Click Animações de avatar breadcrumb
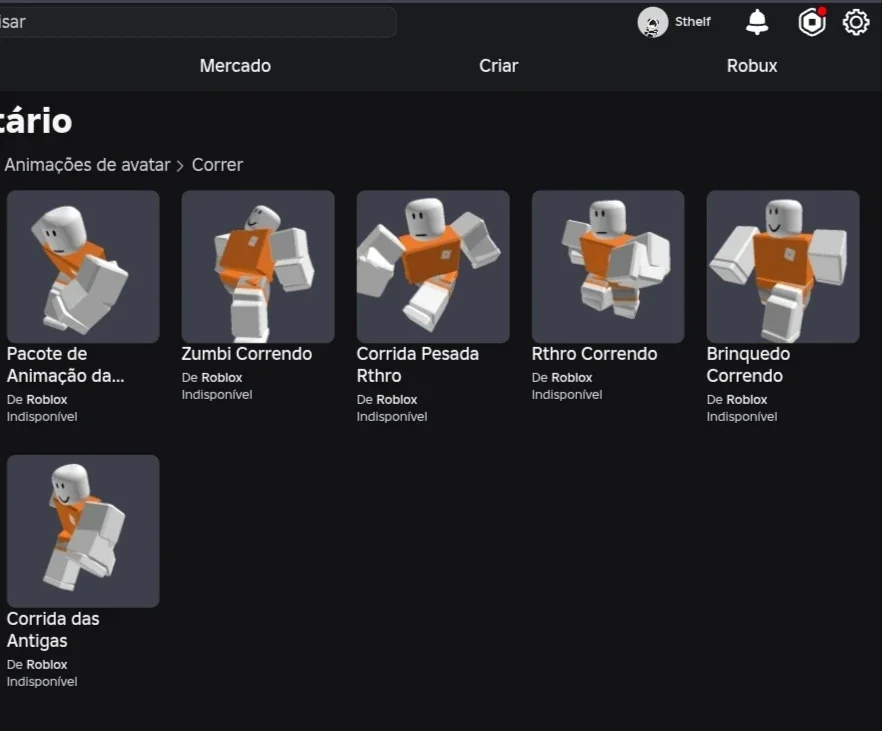The image size is (882, 731). pyautogui.click(x=87, y=165)
